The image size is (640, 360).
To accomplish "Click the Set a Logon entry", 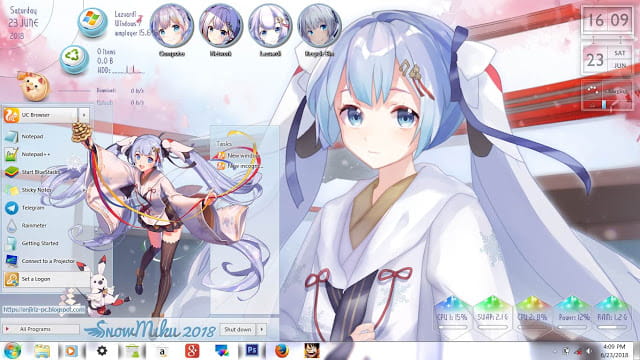I will [x=47, y=279].
